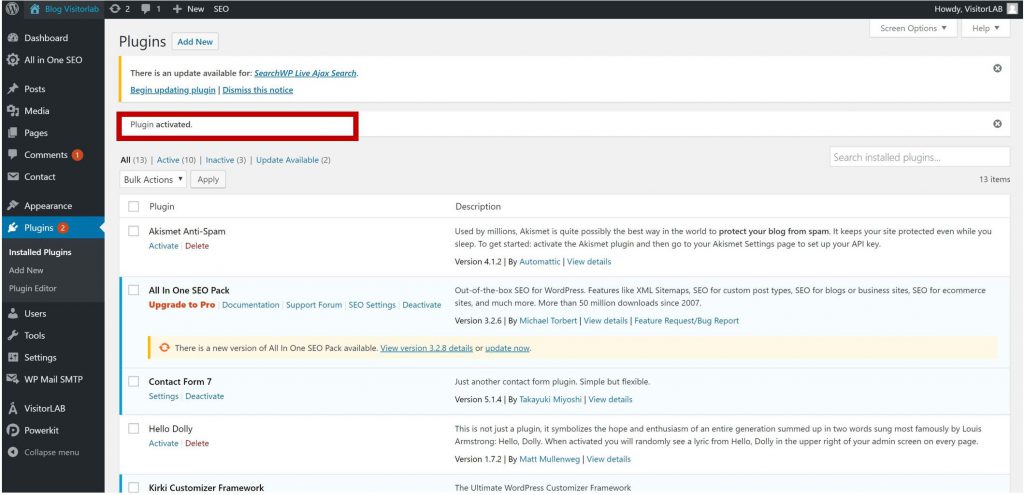Sort by the Plugin column header
Screen dimensions: 1024x495
pos(161,206)
